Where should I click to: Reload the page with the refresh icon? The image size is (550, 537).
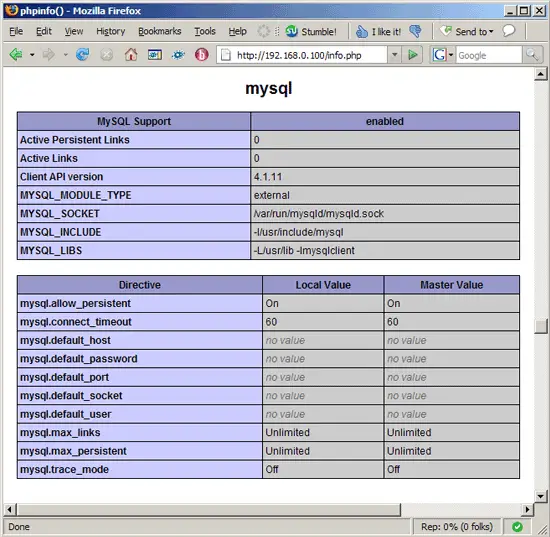82,55
